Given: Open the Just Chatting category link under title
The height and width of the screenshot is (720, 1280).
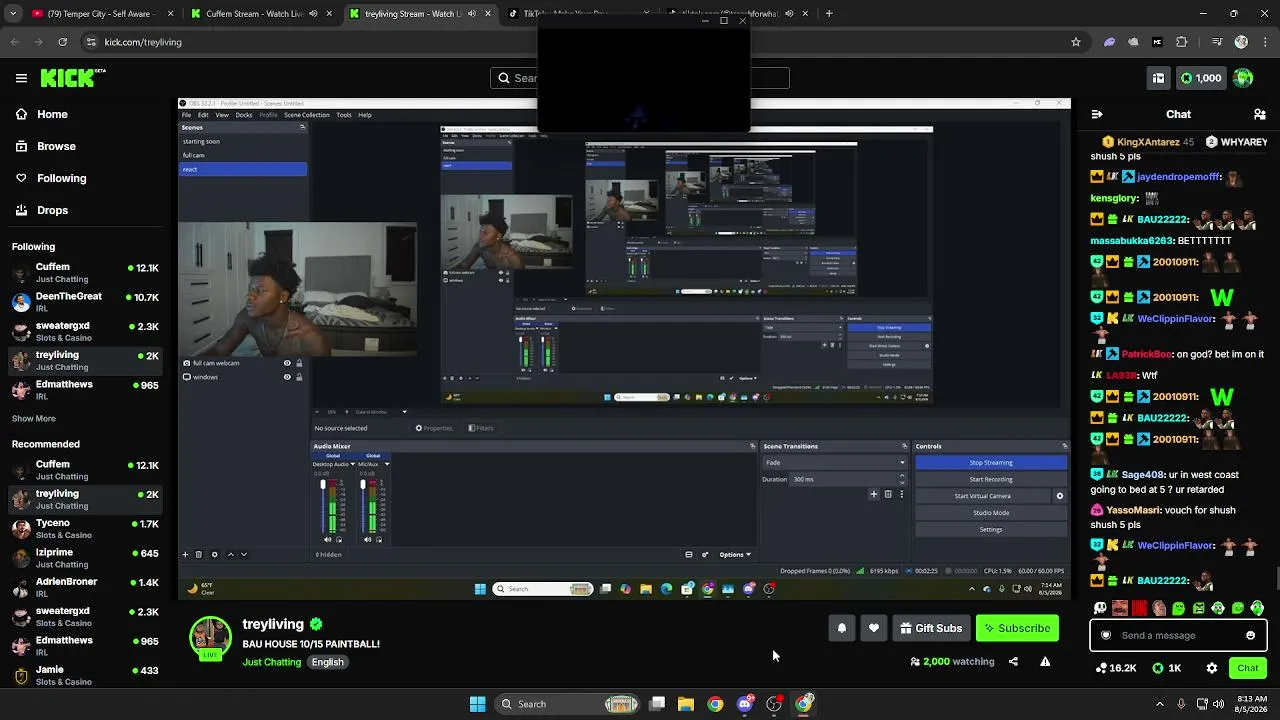Looking at the screenshot, I should point(271,662).
